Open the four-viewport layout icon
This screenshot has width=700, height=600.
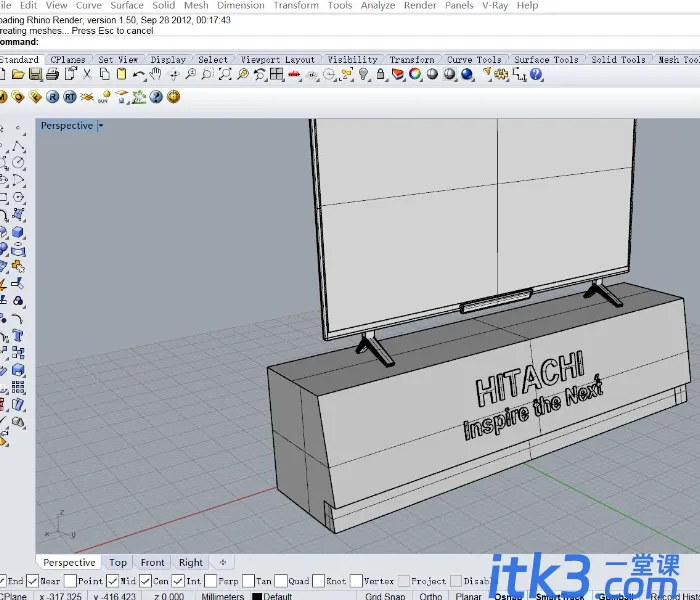[x=277, y=75]
